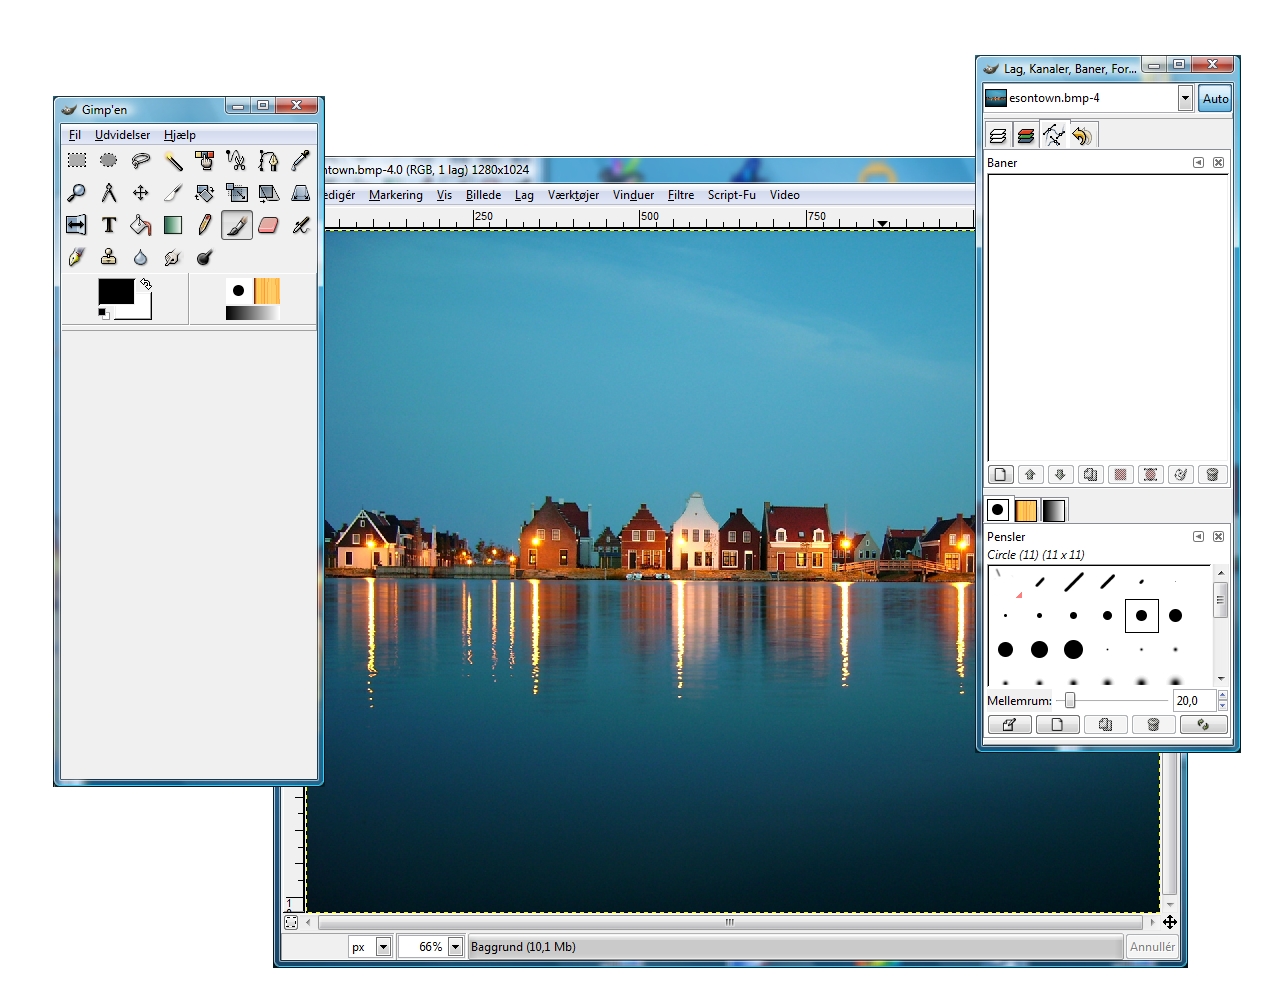This screenshot has height=994, width=1280.
Task: Reset colors to default black and white
Action: (103, 314)
